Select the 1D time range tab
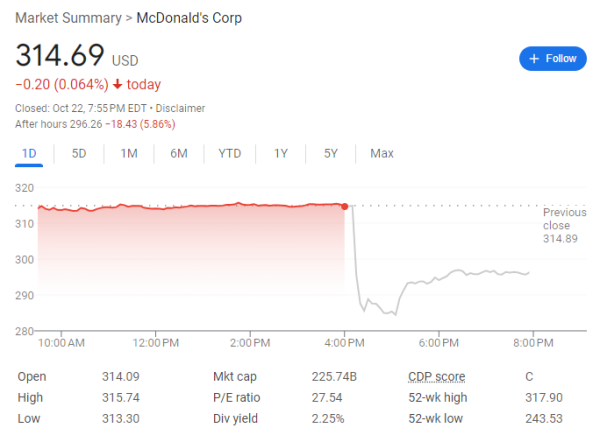The width and height of the screenshot is (600, 435). coord(29,153)
